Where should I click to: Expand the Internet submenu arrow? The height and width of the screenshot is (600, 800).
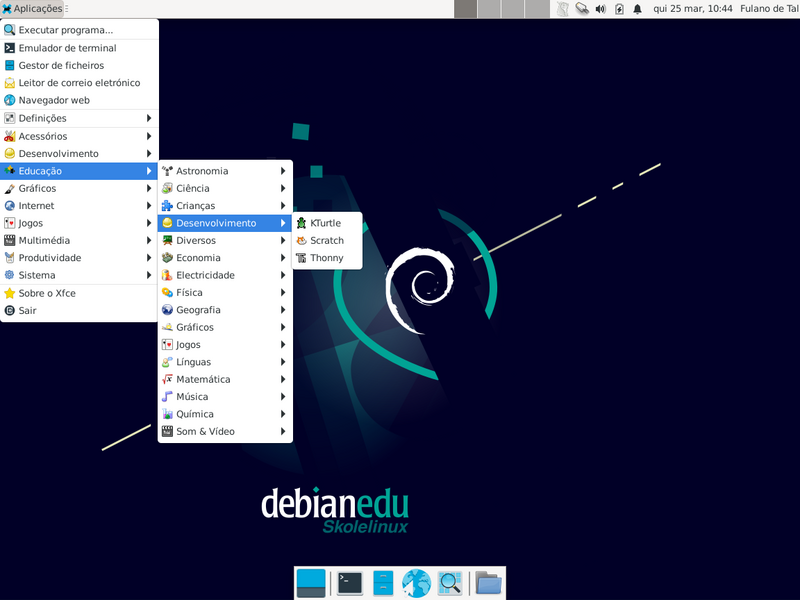pyautogui.click(x=149, y=206)
